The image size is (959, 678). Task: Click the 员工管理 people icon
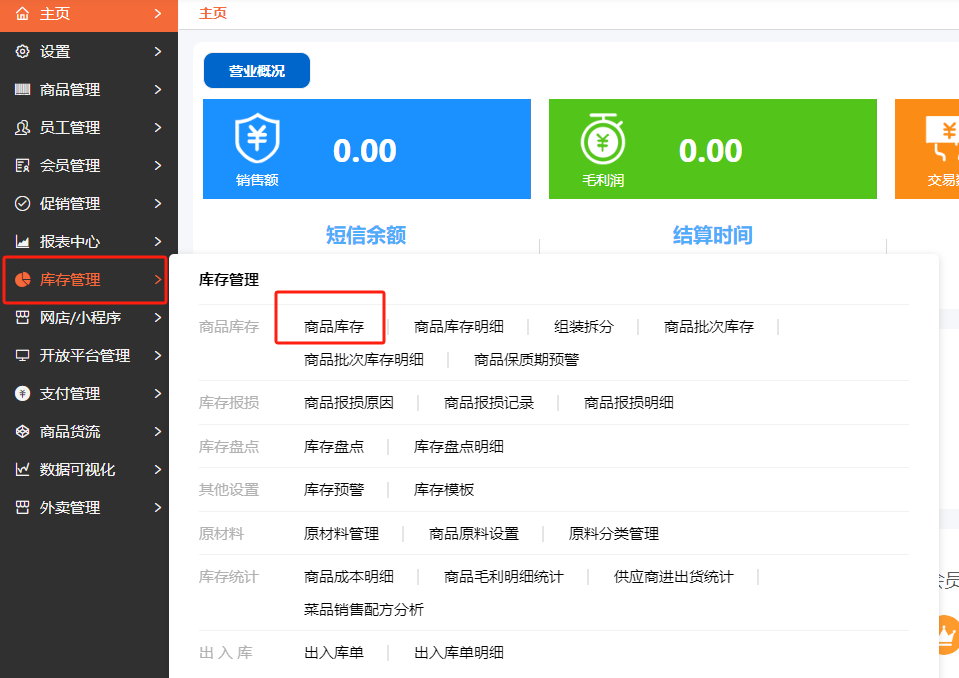22,128
